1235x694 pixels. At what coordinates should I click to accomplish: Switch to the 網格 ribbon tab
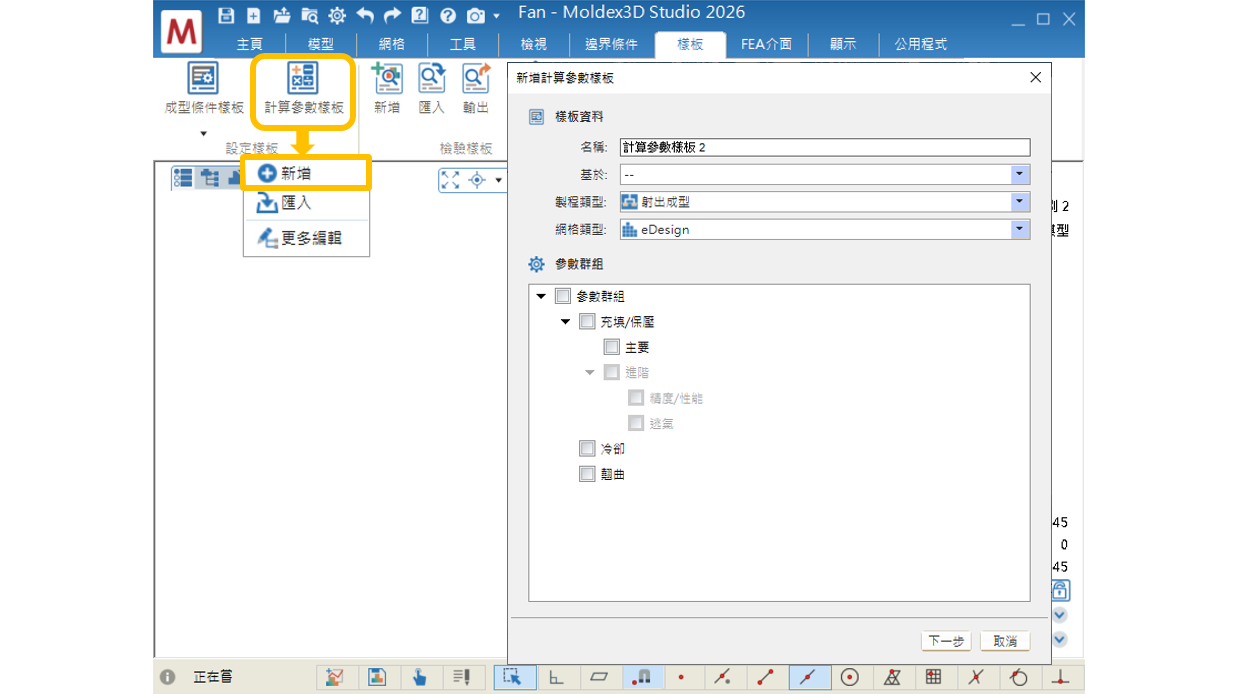[392, 44]
